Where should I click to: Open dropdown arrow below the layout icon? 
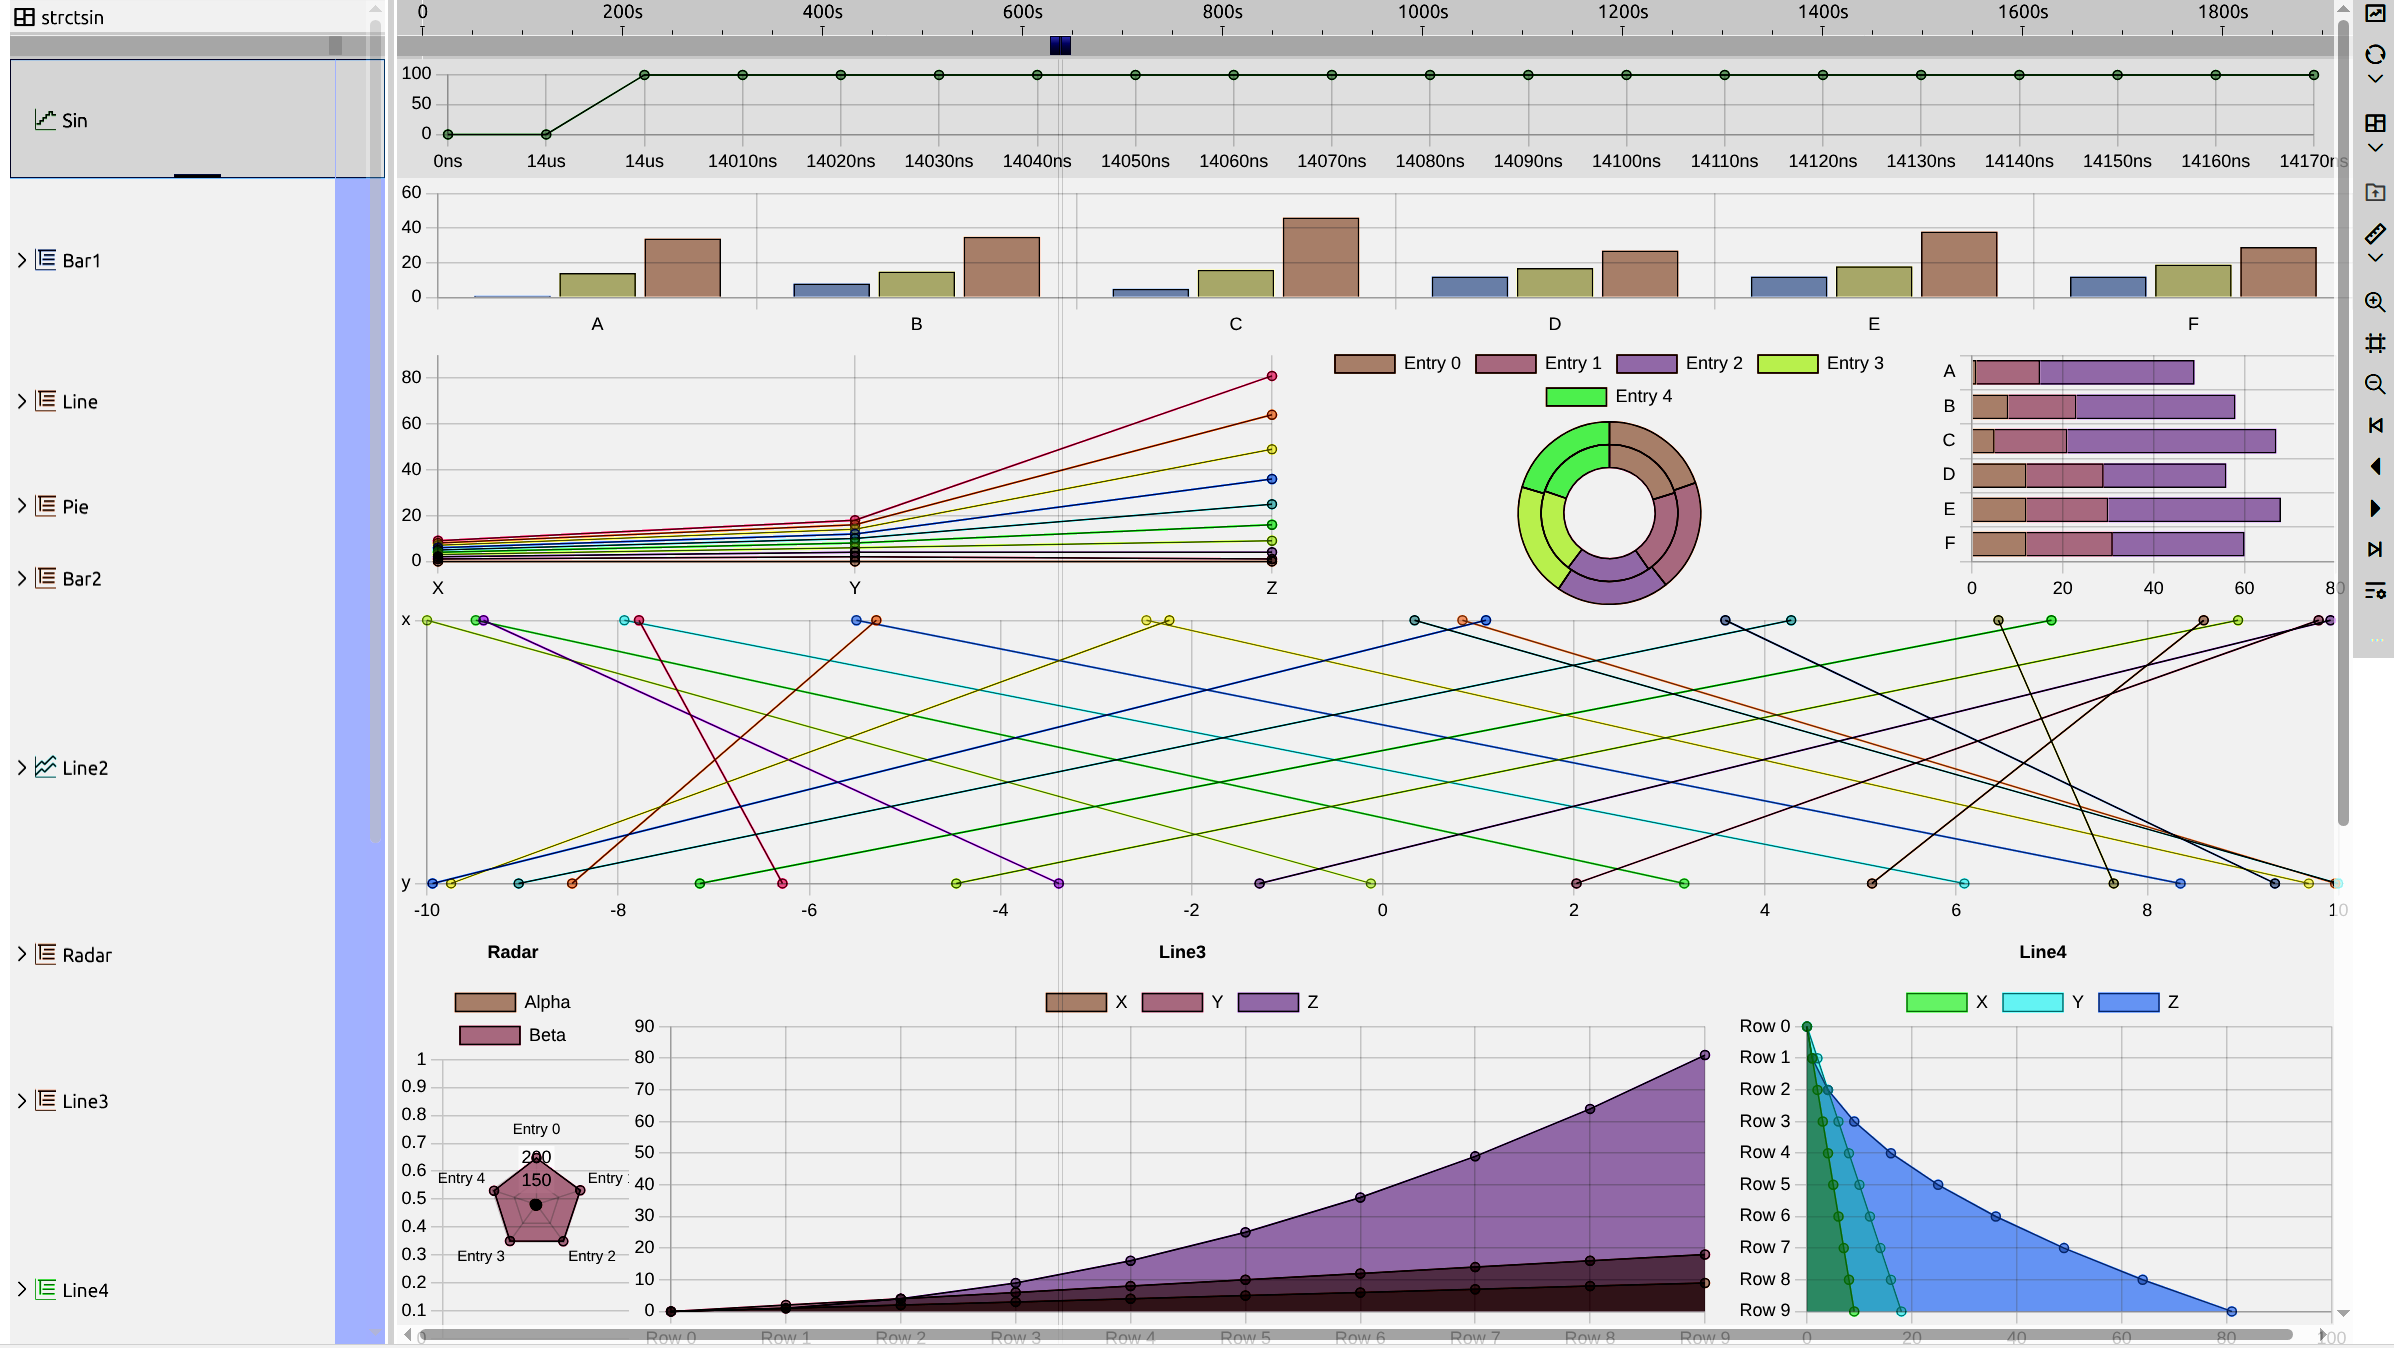click(2375, 148)
